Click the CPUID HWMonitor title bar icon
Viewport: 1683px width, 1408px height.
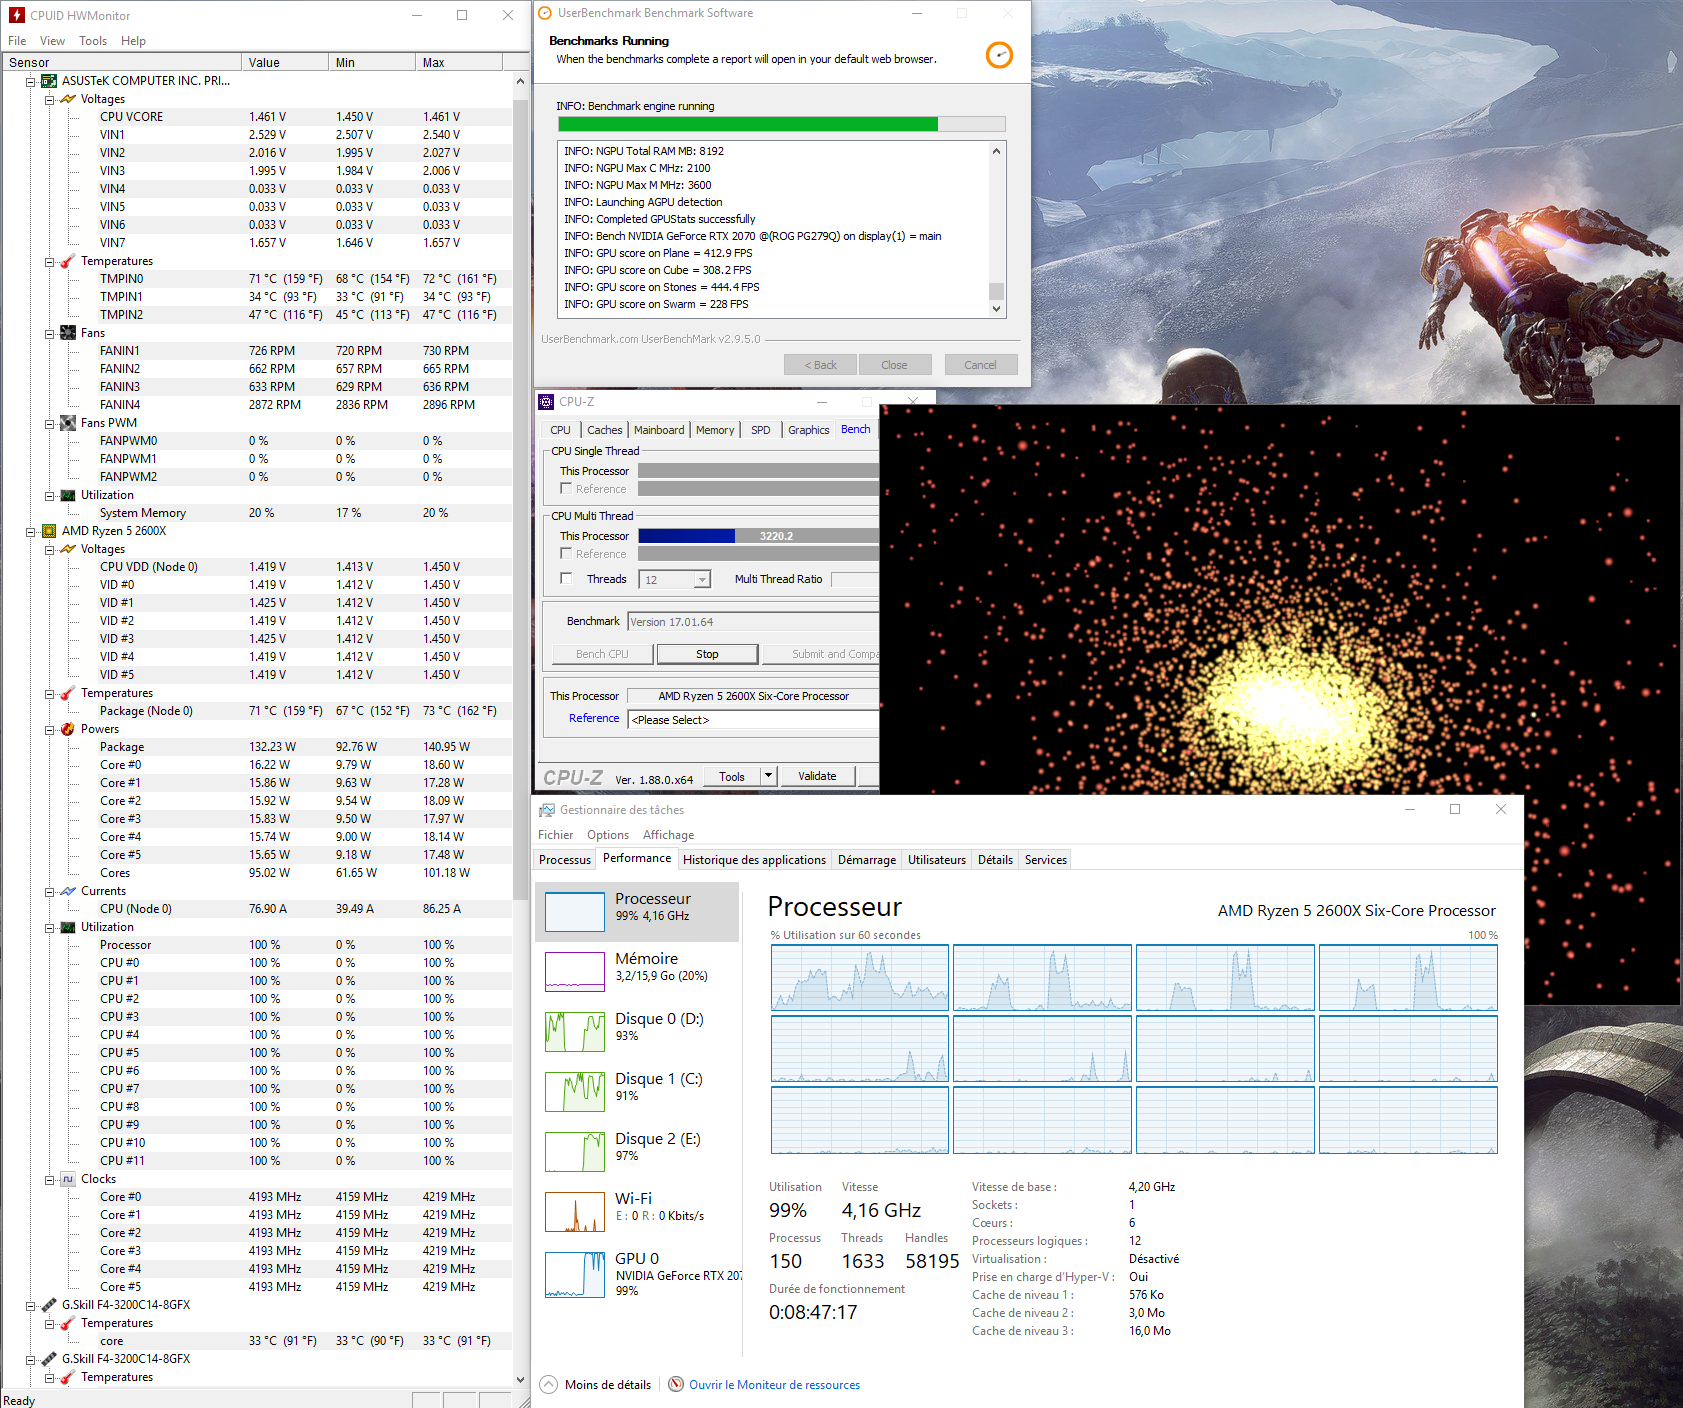[16, 15]
